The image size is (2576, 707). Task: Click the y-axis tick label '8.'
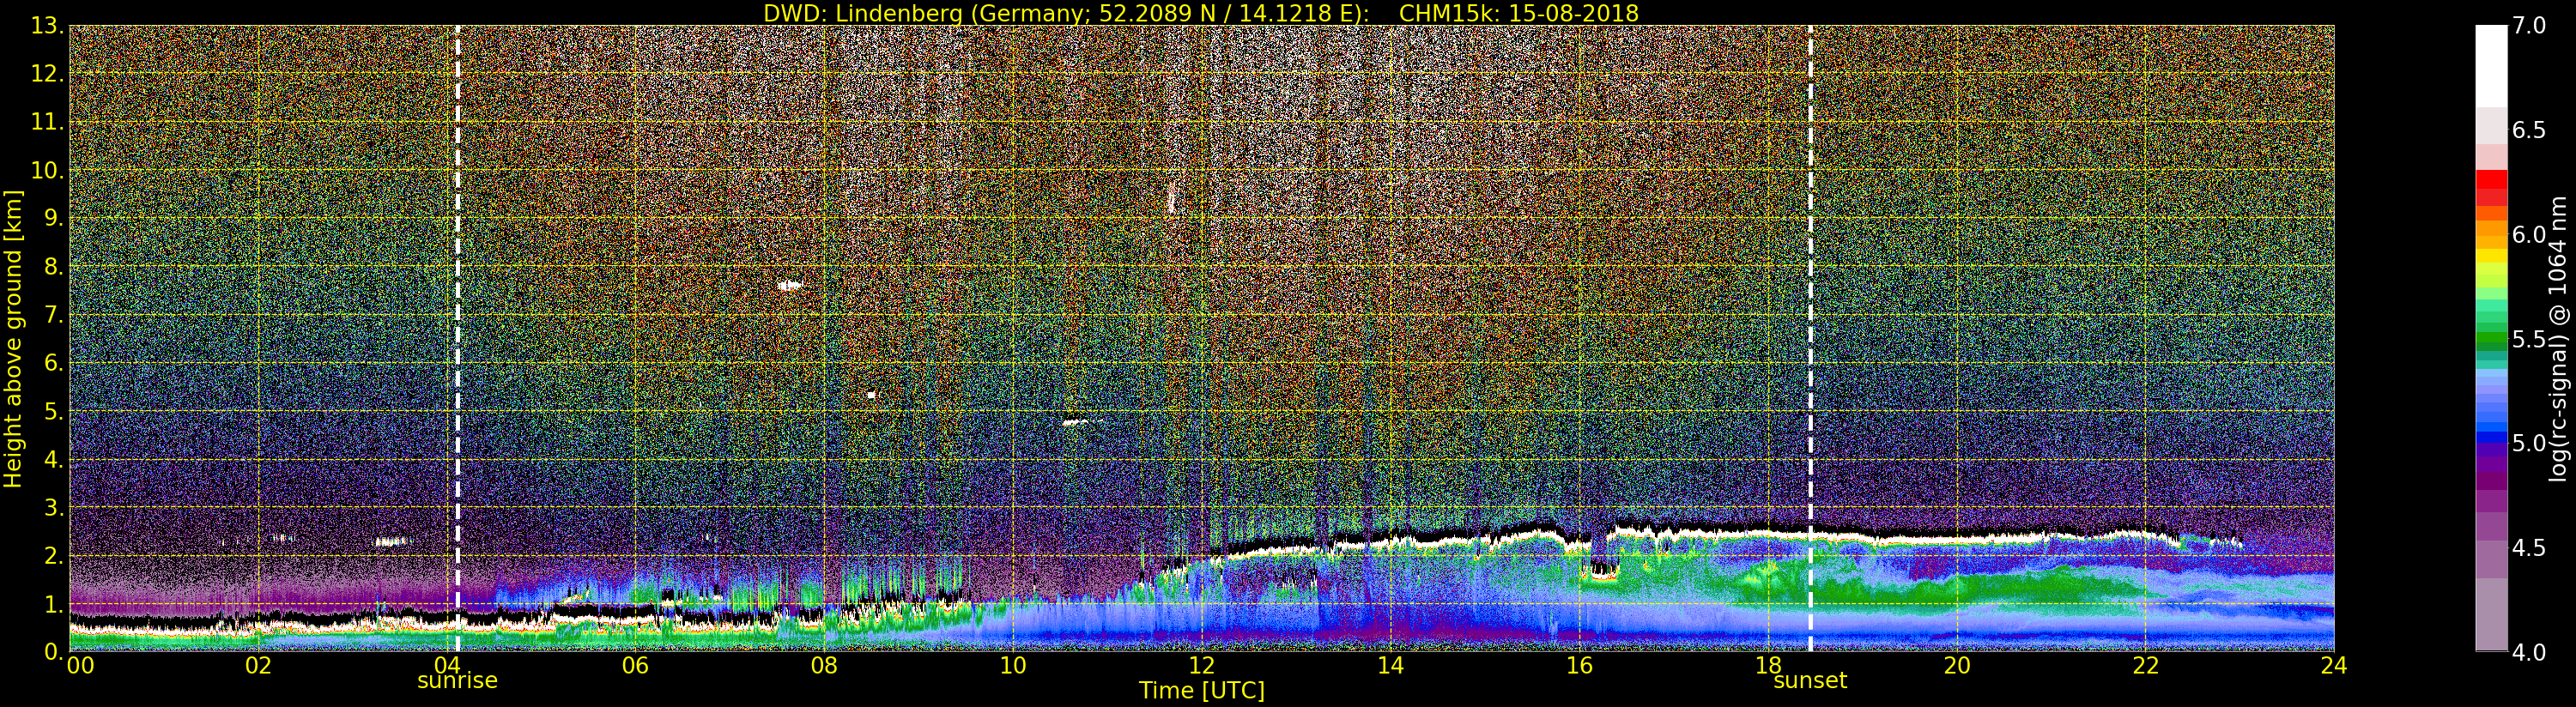click(x=54, y=267)
